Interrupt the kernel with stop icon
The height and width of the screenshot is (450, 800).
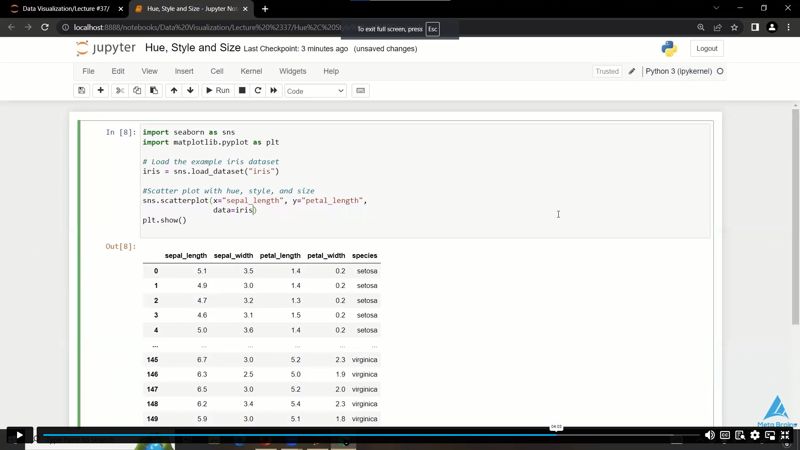tap(242, 91)
